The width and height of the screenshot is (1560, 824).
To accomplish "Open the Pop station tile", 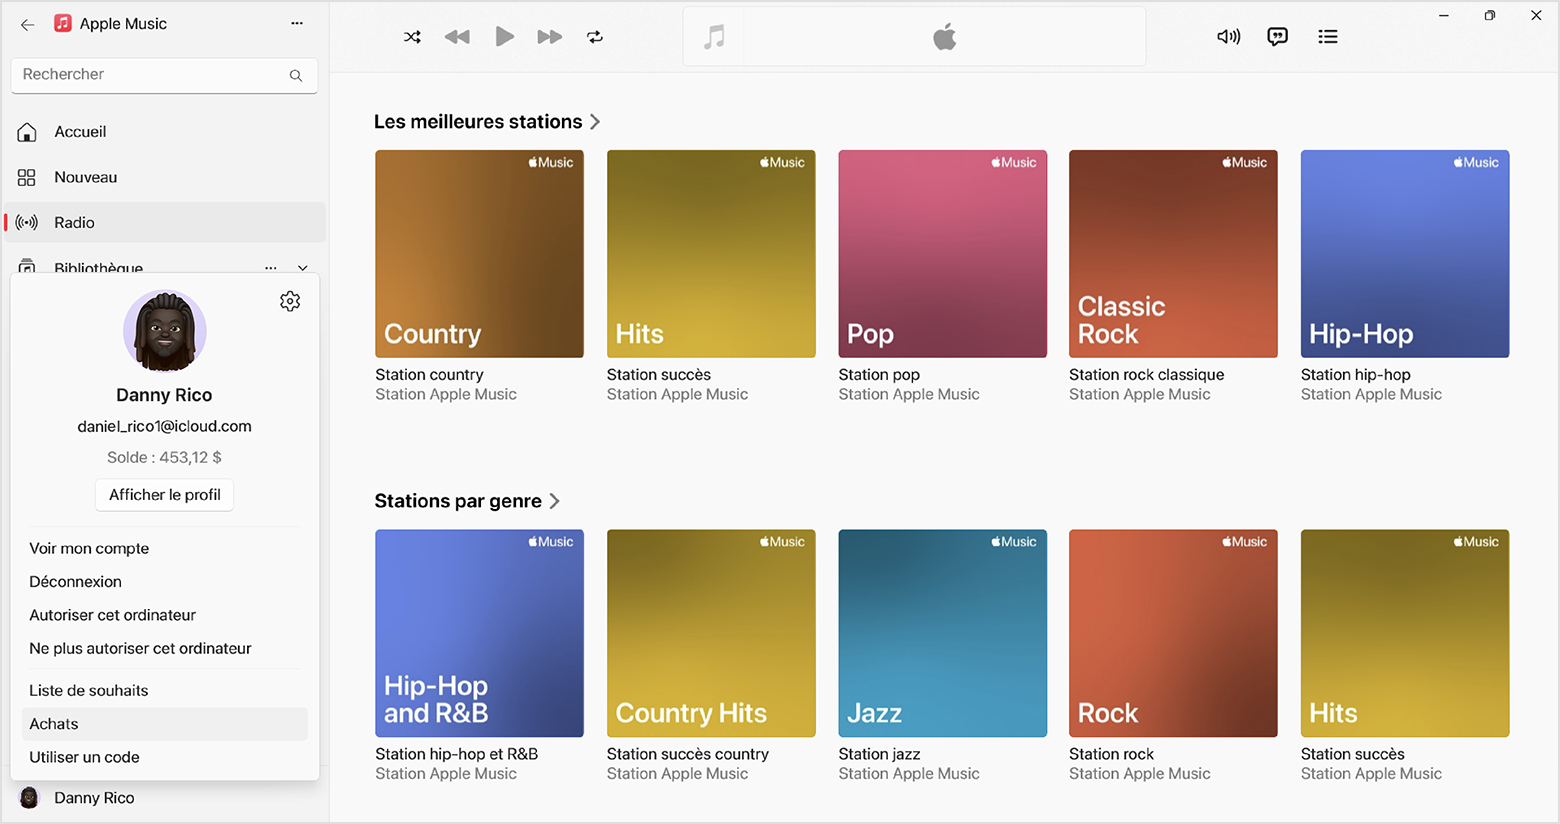I will (942, 254).
